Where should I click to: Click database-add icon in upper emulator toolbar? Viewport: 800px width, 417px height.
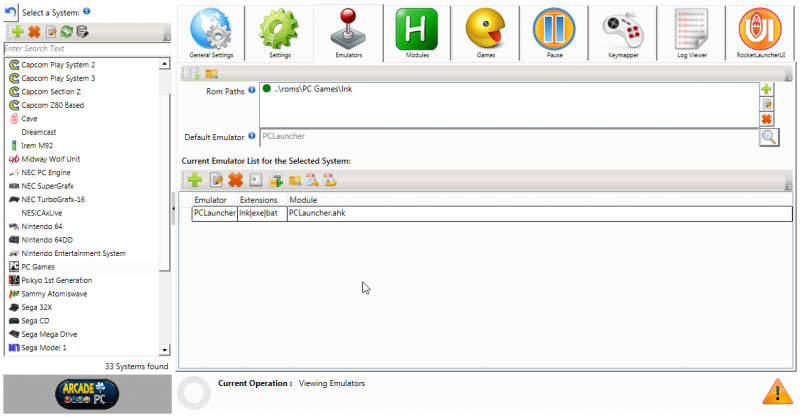pyautogui.click(x=194, y=73)
